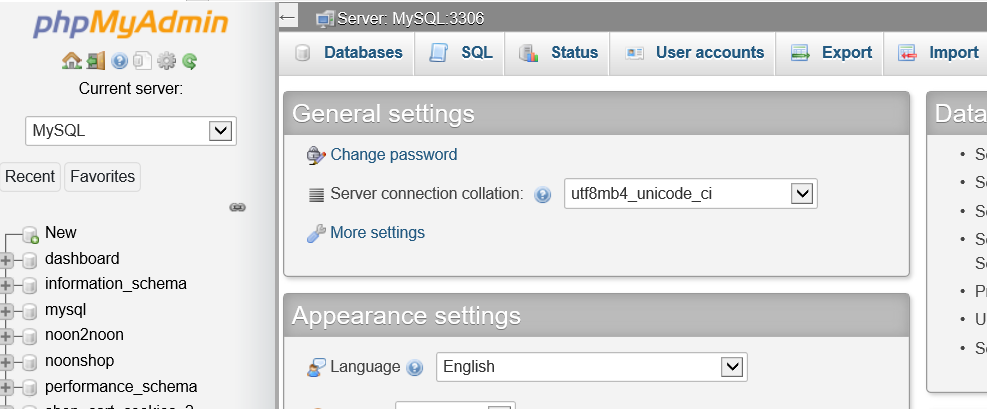Click help icon next to Language
Viewport: 987px width, 409px height.
pos(414,367)
